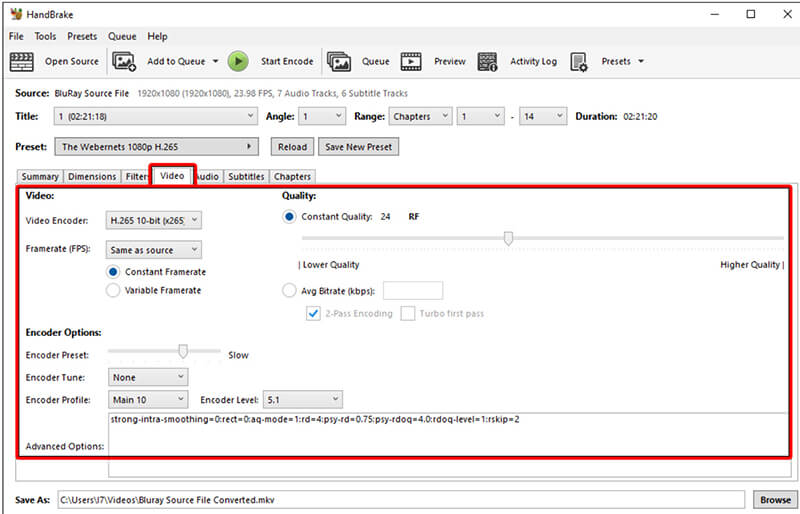Click the Reload button

pos(292,146)
